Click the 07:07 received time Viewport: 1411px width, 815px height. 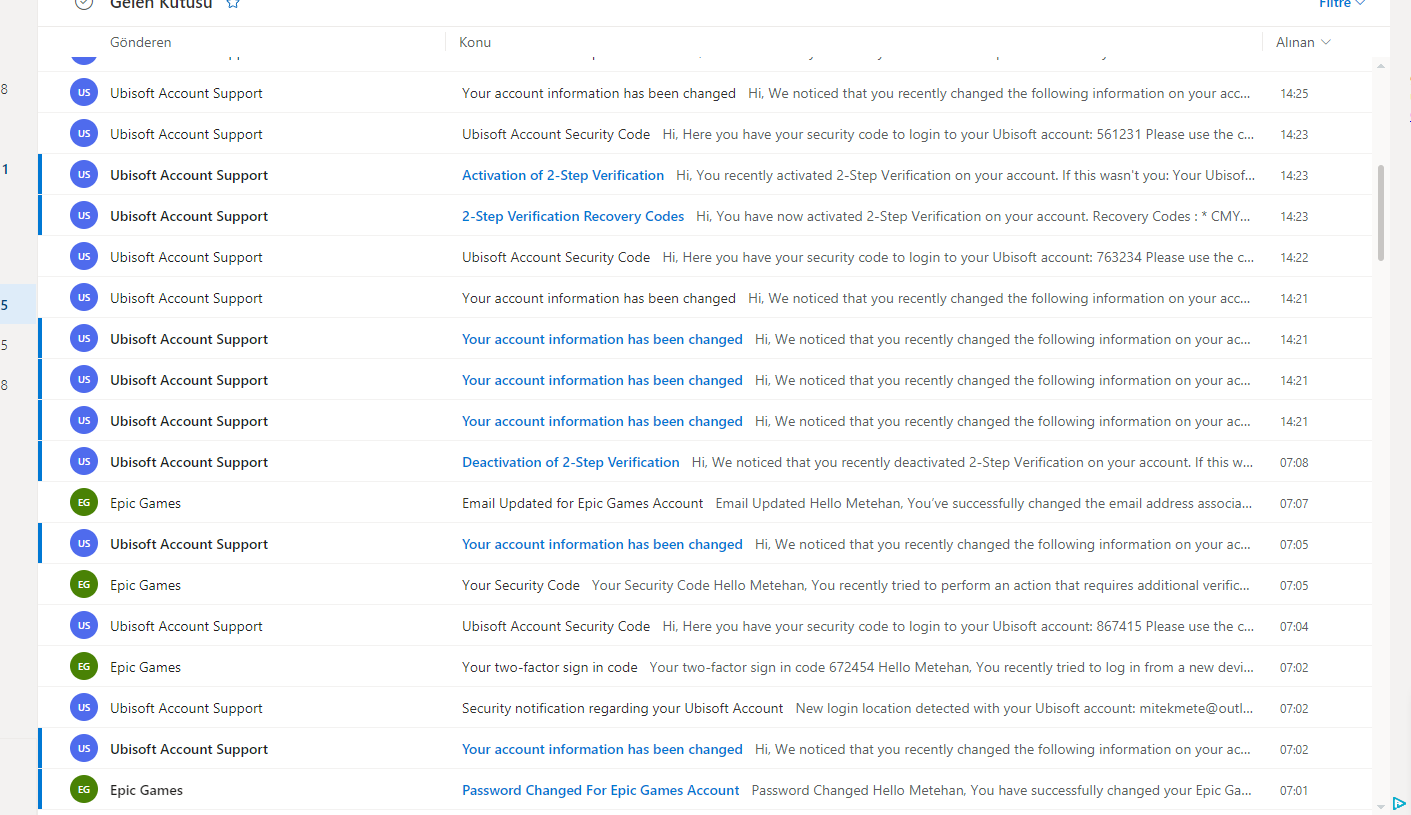1294,503
